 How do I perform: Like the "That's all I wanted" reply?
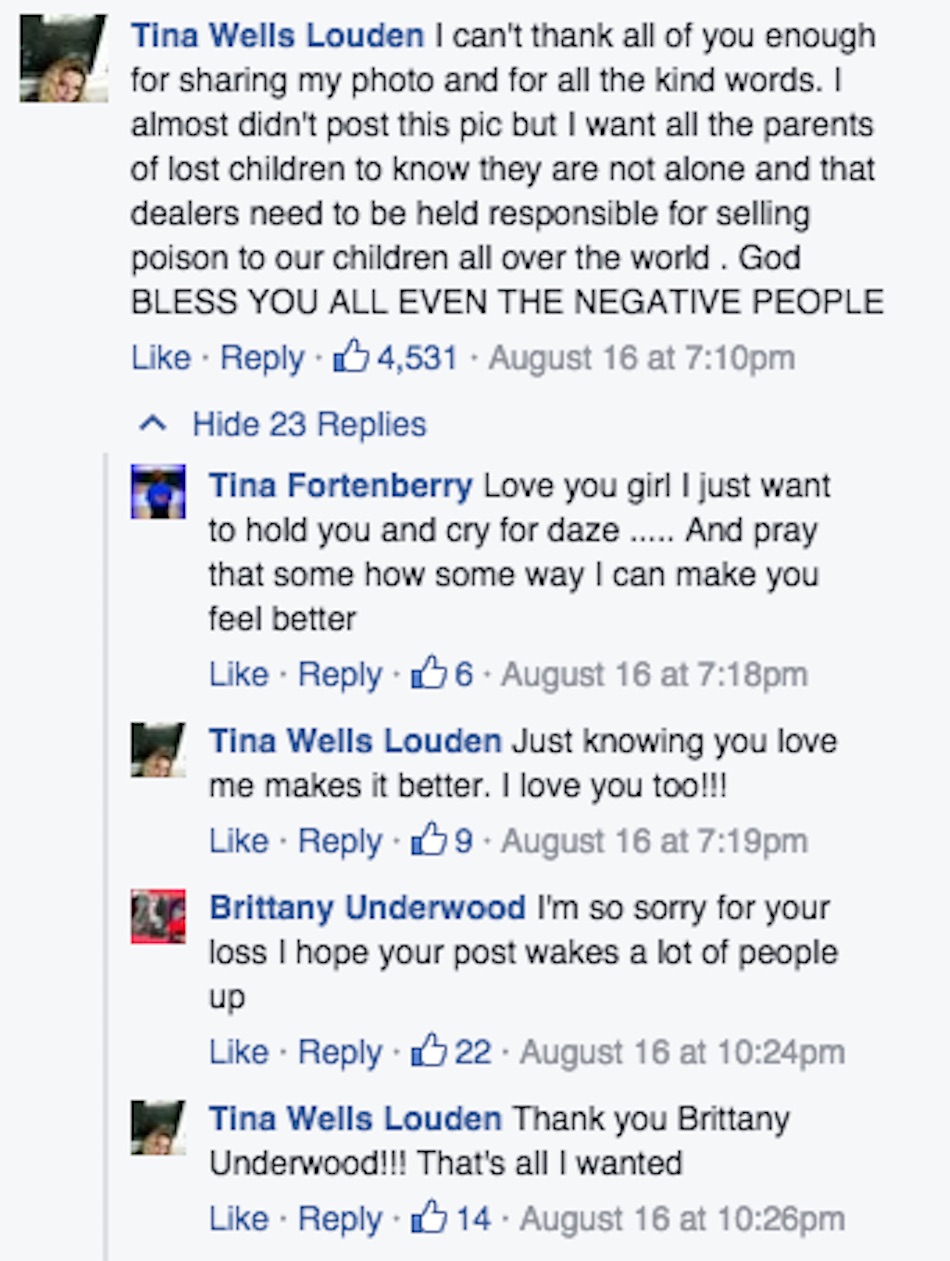tap(239, 1219)
